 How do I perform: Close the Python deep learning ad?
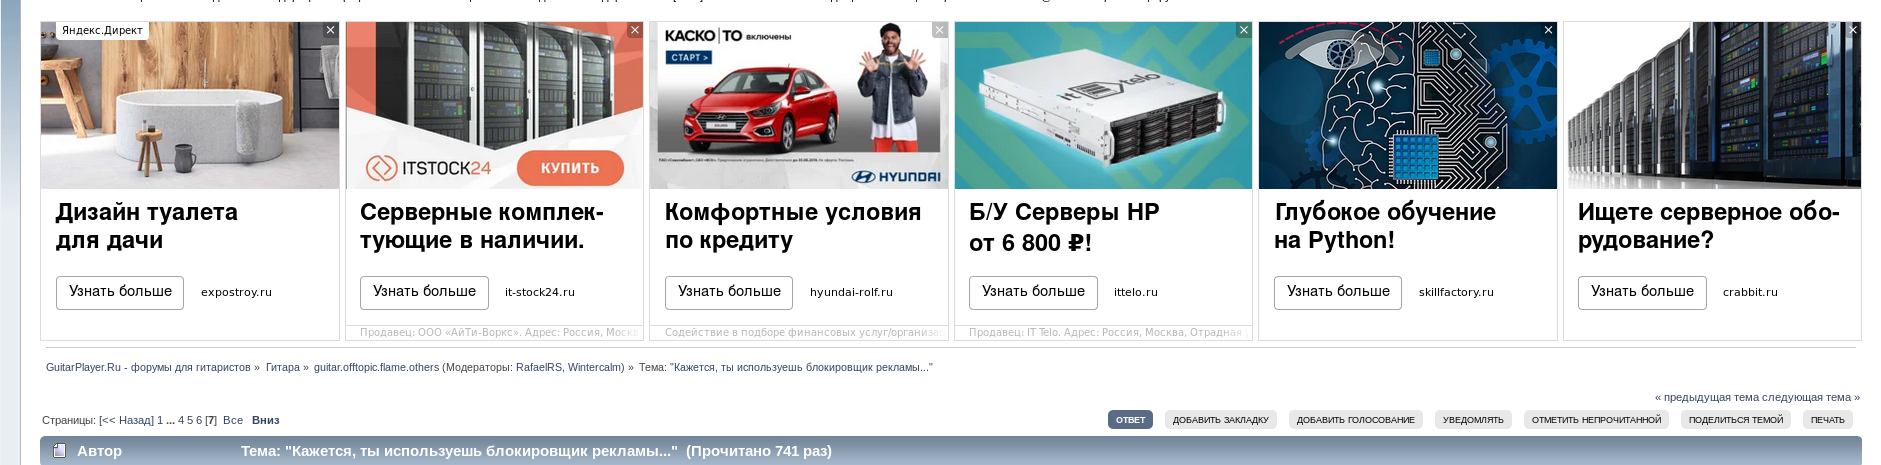tap(1548, 30)
